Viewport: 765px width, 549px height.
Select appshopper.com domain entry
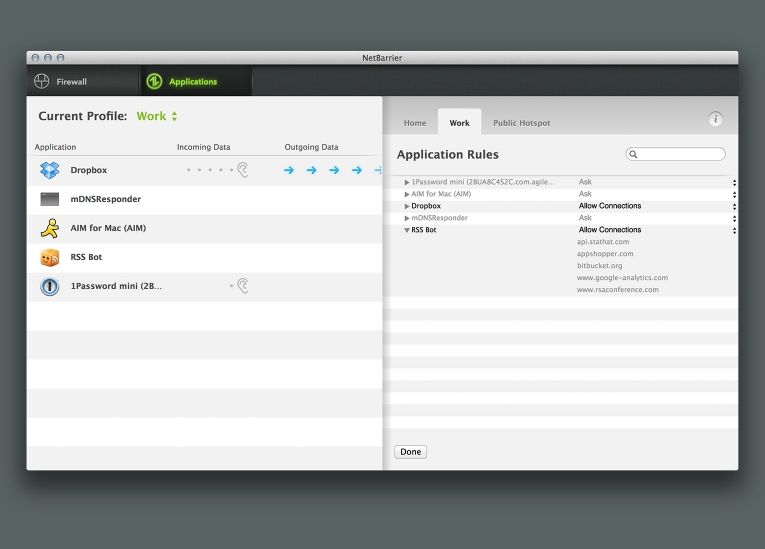pyautogui.click(x=605, y=254)
